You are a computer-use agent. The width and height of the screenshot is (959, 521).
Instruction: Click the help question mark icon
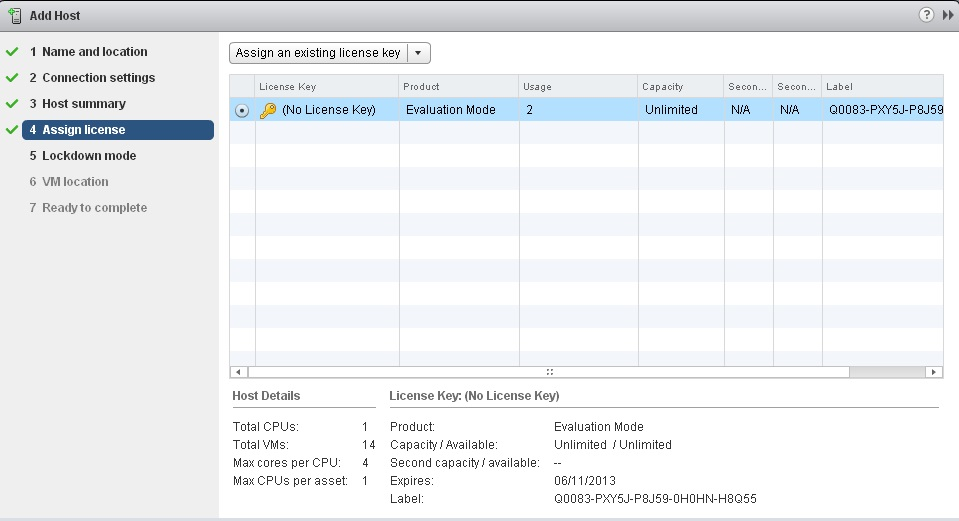[925, 15]
